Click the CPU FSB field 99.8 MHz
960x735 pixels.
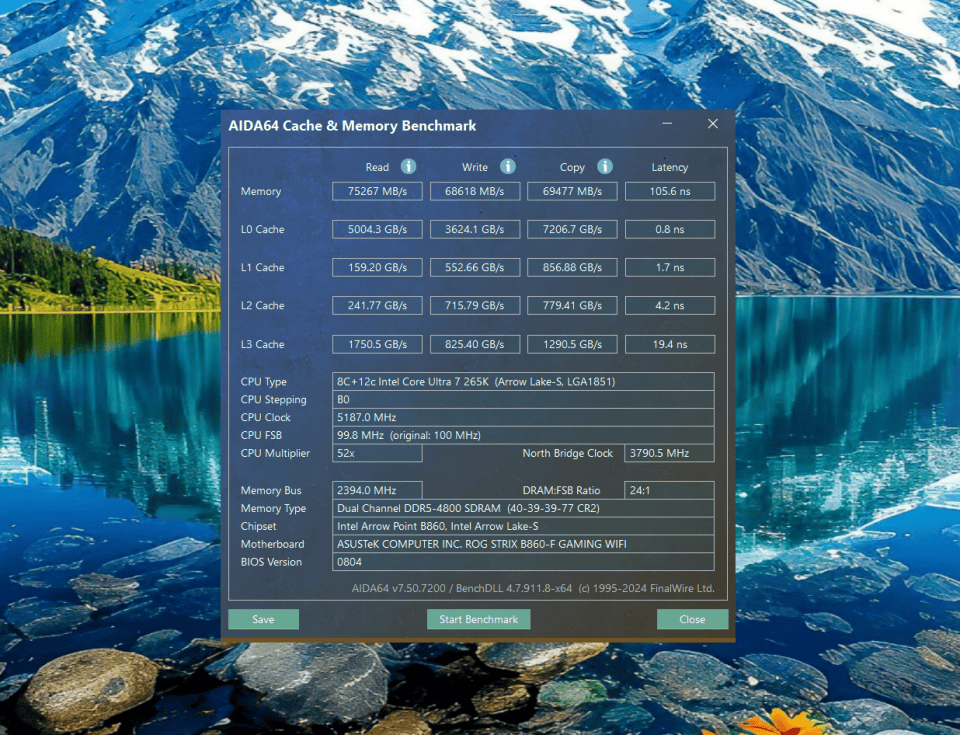click(x=523, y=435)
